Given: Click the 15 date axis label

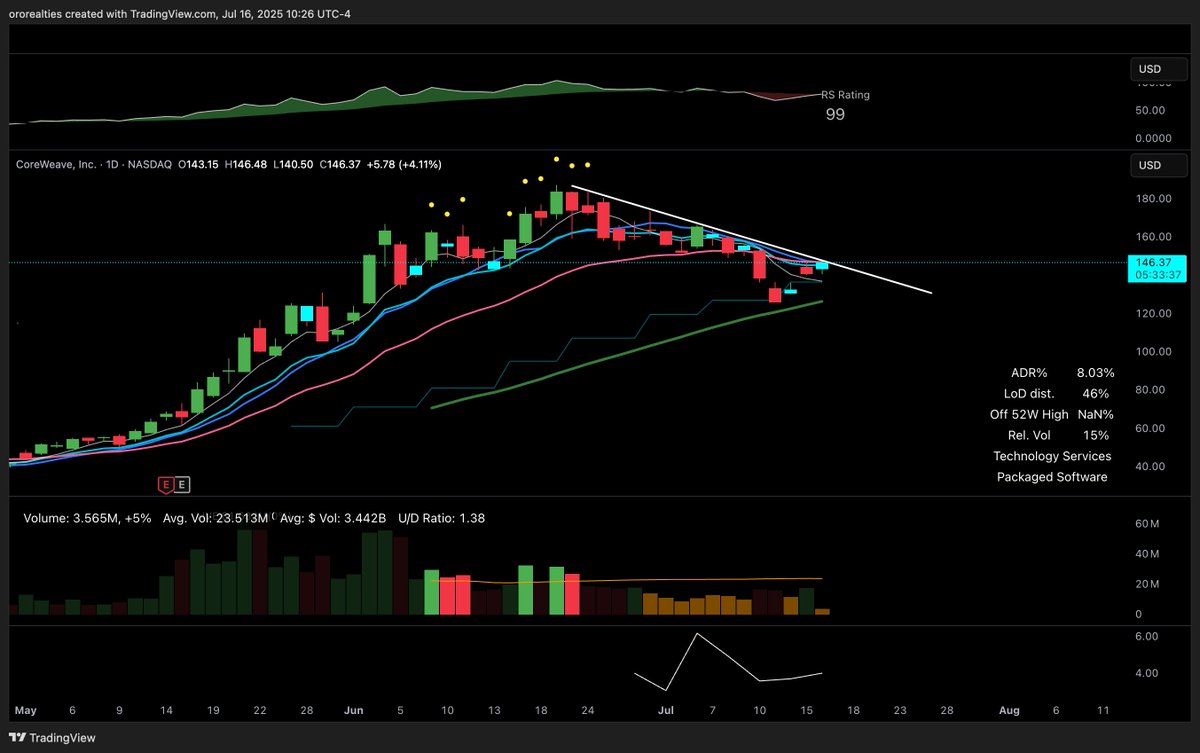Looking at the screenshot, I should click(805, 710).
